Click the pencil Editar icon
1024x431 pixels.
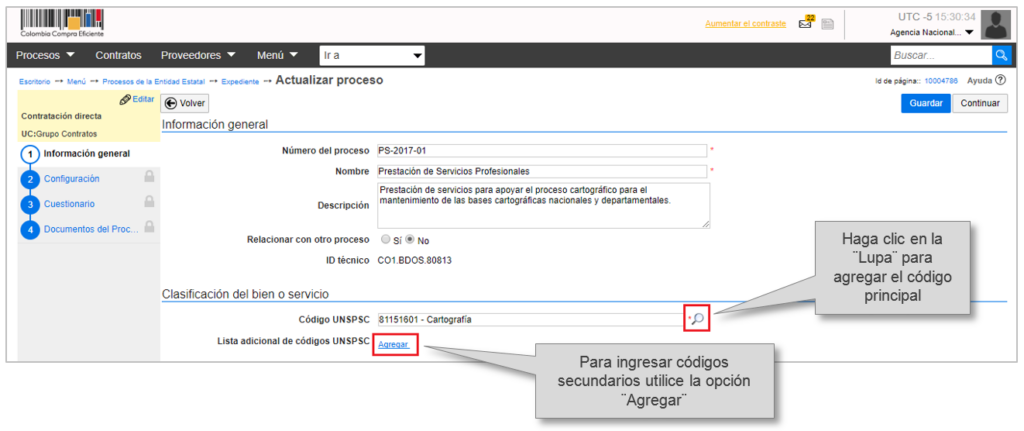[125, 99]
